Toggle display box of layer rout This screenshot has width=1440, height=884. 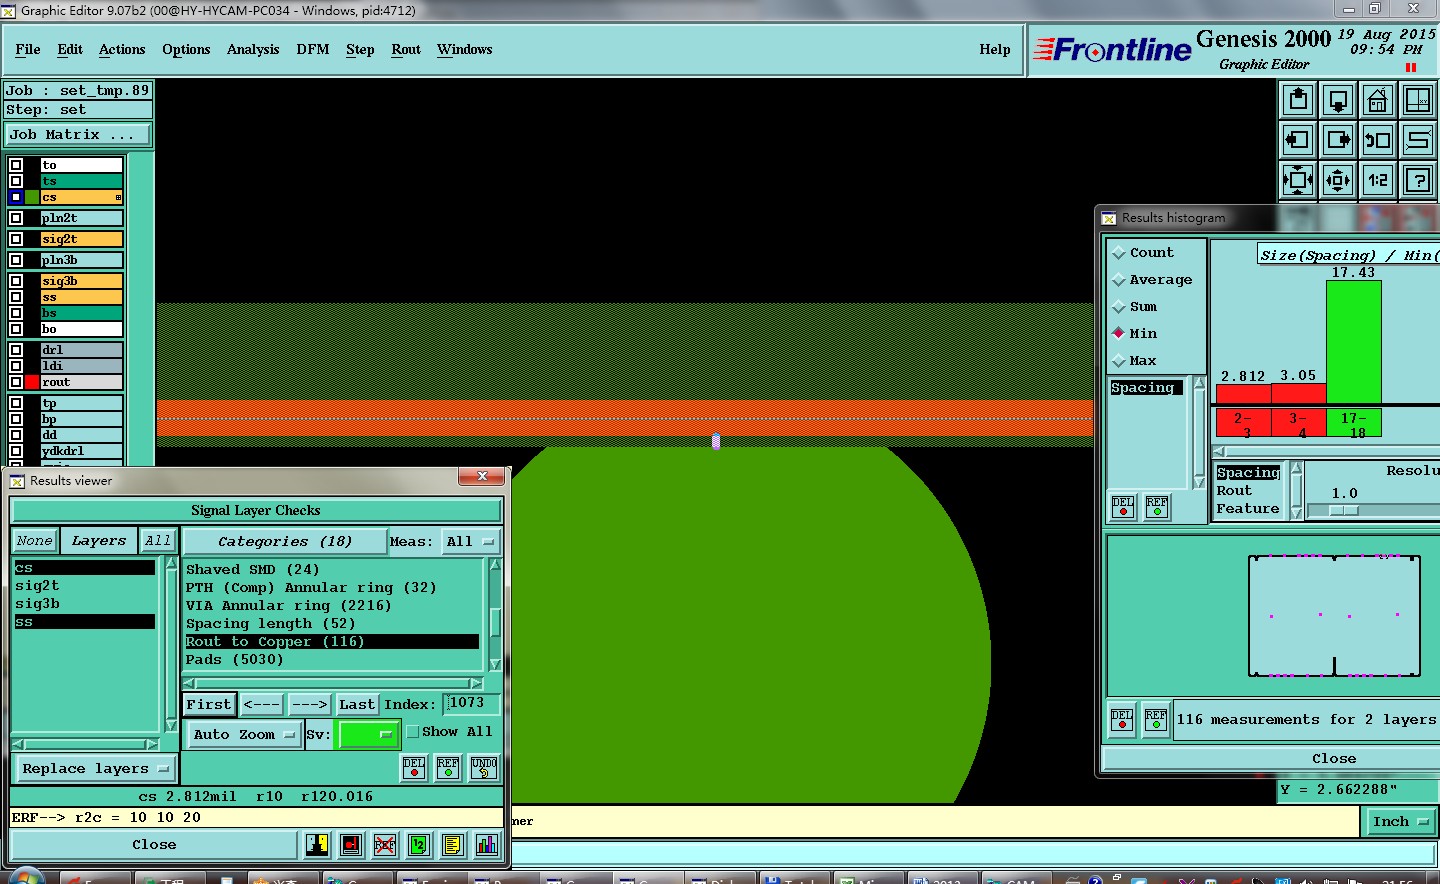click(16, 382)
